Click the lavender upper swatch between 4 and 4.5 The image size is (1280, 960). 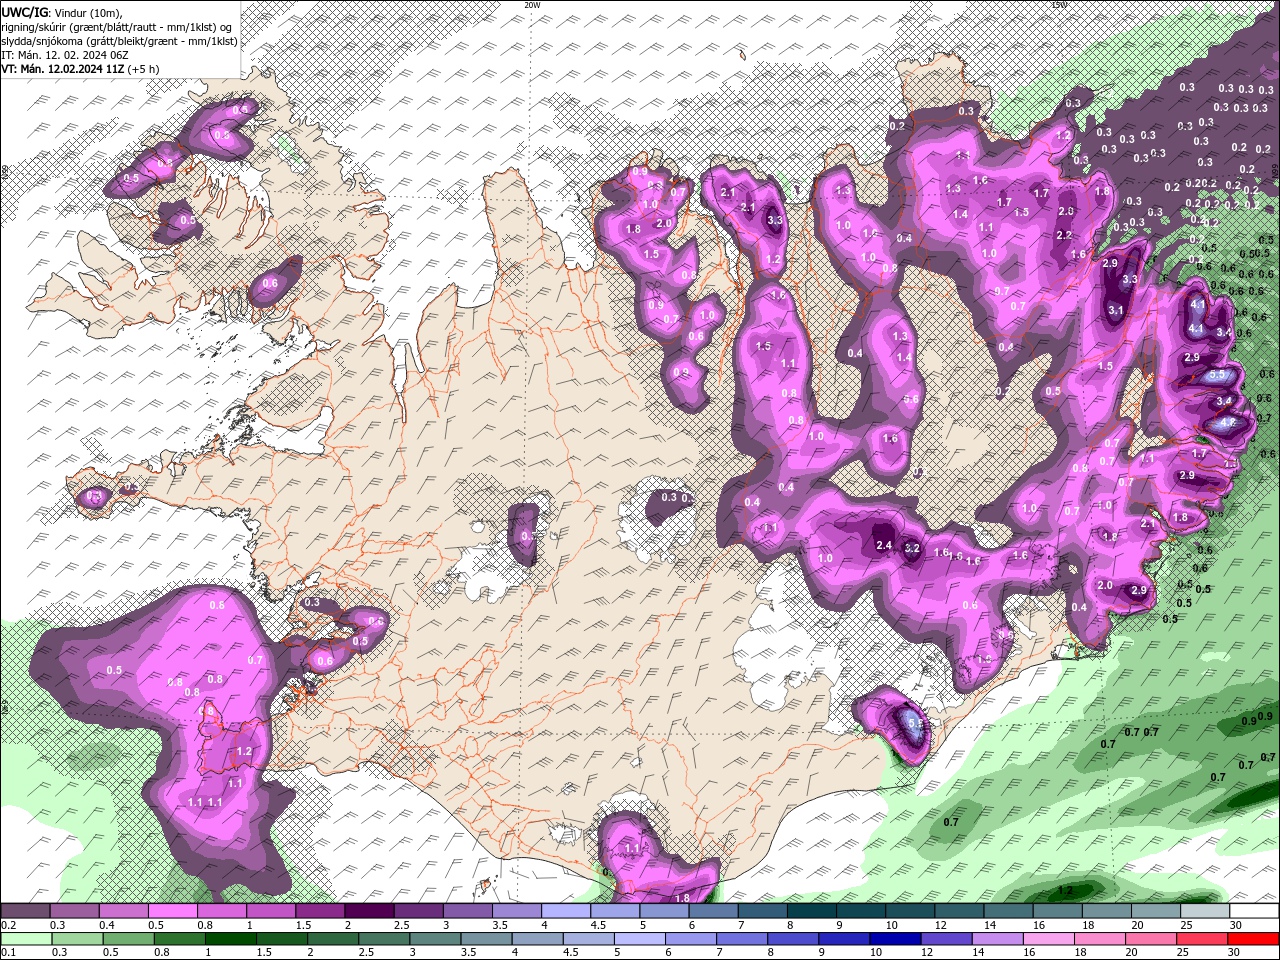pos(566,911)
